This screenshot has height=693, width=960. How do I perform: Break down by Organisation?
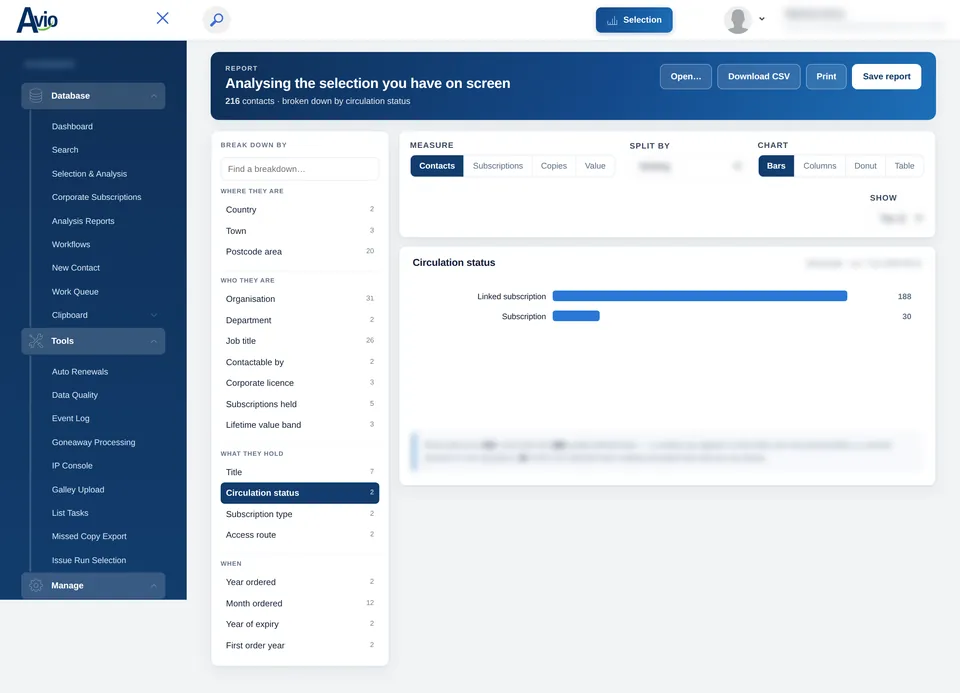[x=299, y=299]
